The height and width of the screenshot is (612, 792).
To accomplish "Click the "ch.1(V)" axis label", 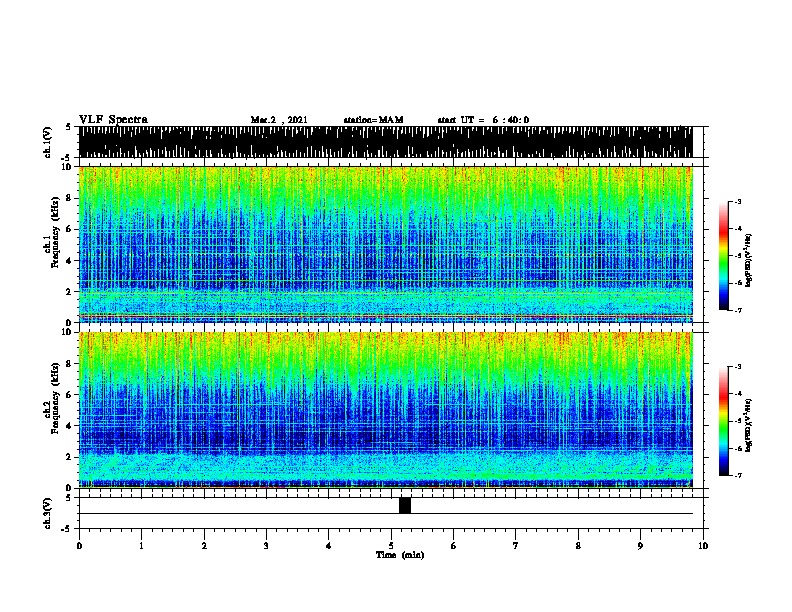I will tap(47, 142).
